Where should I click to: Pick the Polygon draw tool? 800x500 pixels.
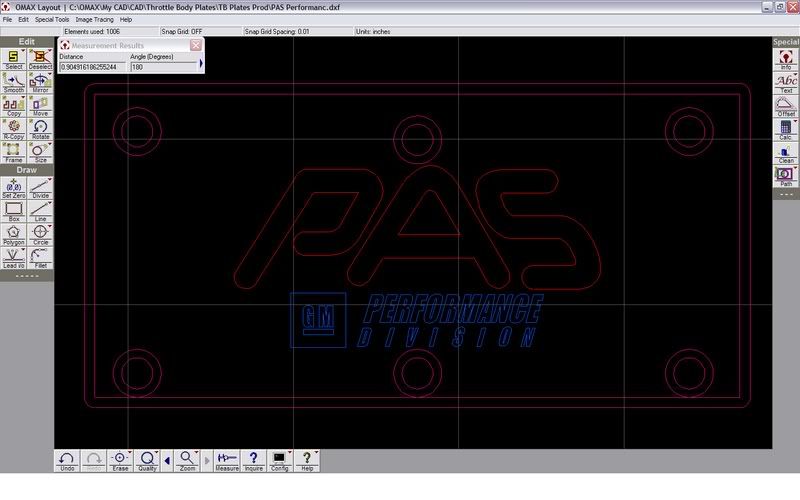pos(14,233)
